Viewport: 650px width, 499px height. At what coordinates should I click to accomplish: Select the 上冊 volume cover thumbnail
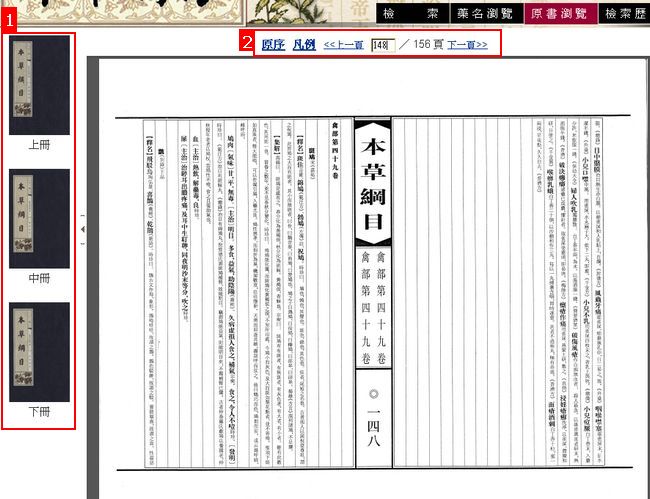(x=39, y=85)
